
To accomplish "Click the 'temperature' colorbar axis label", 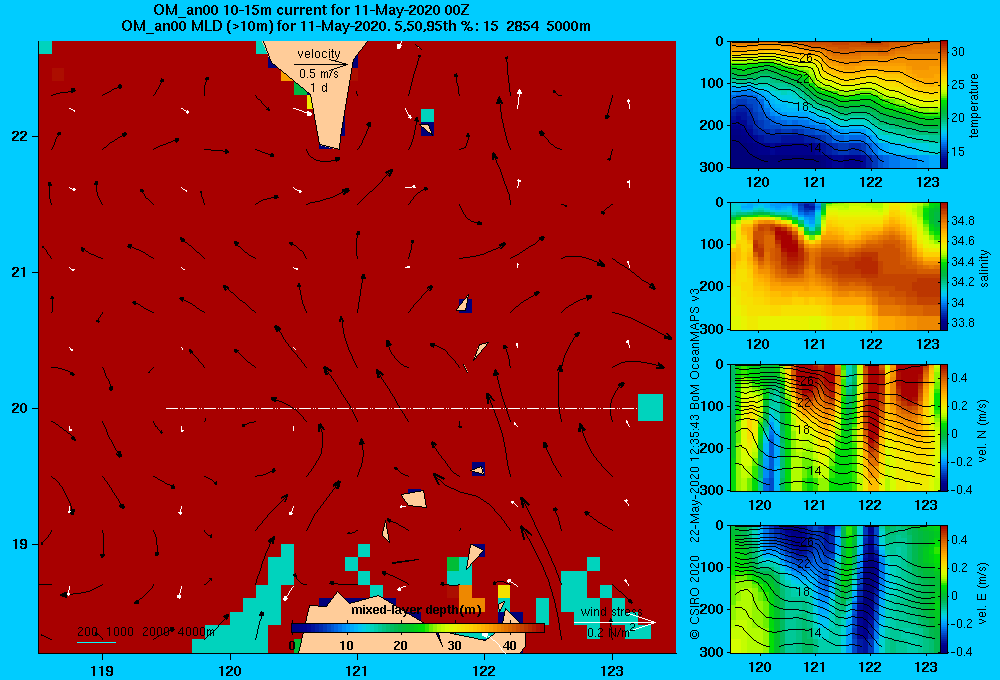I will pyautogui.click(x=974, y=105).
